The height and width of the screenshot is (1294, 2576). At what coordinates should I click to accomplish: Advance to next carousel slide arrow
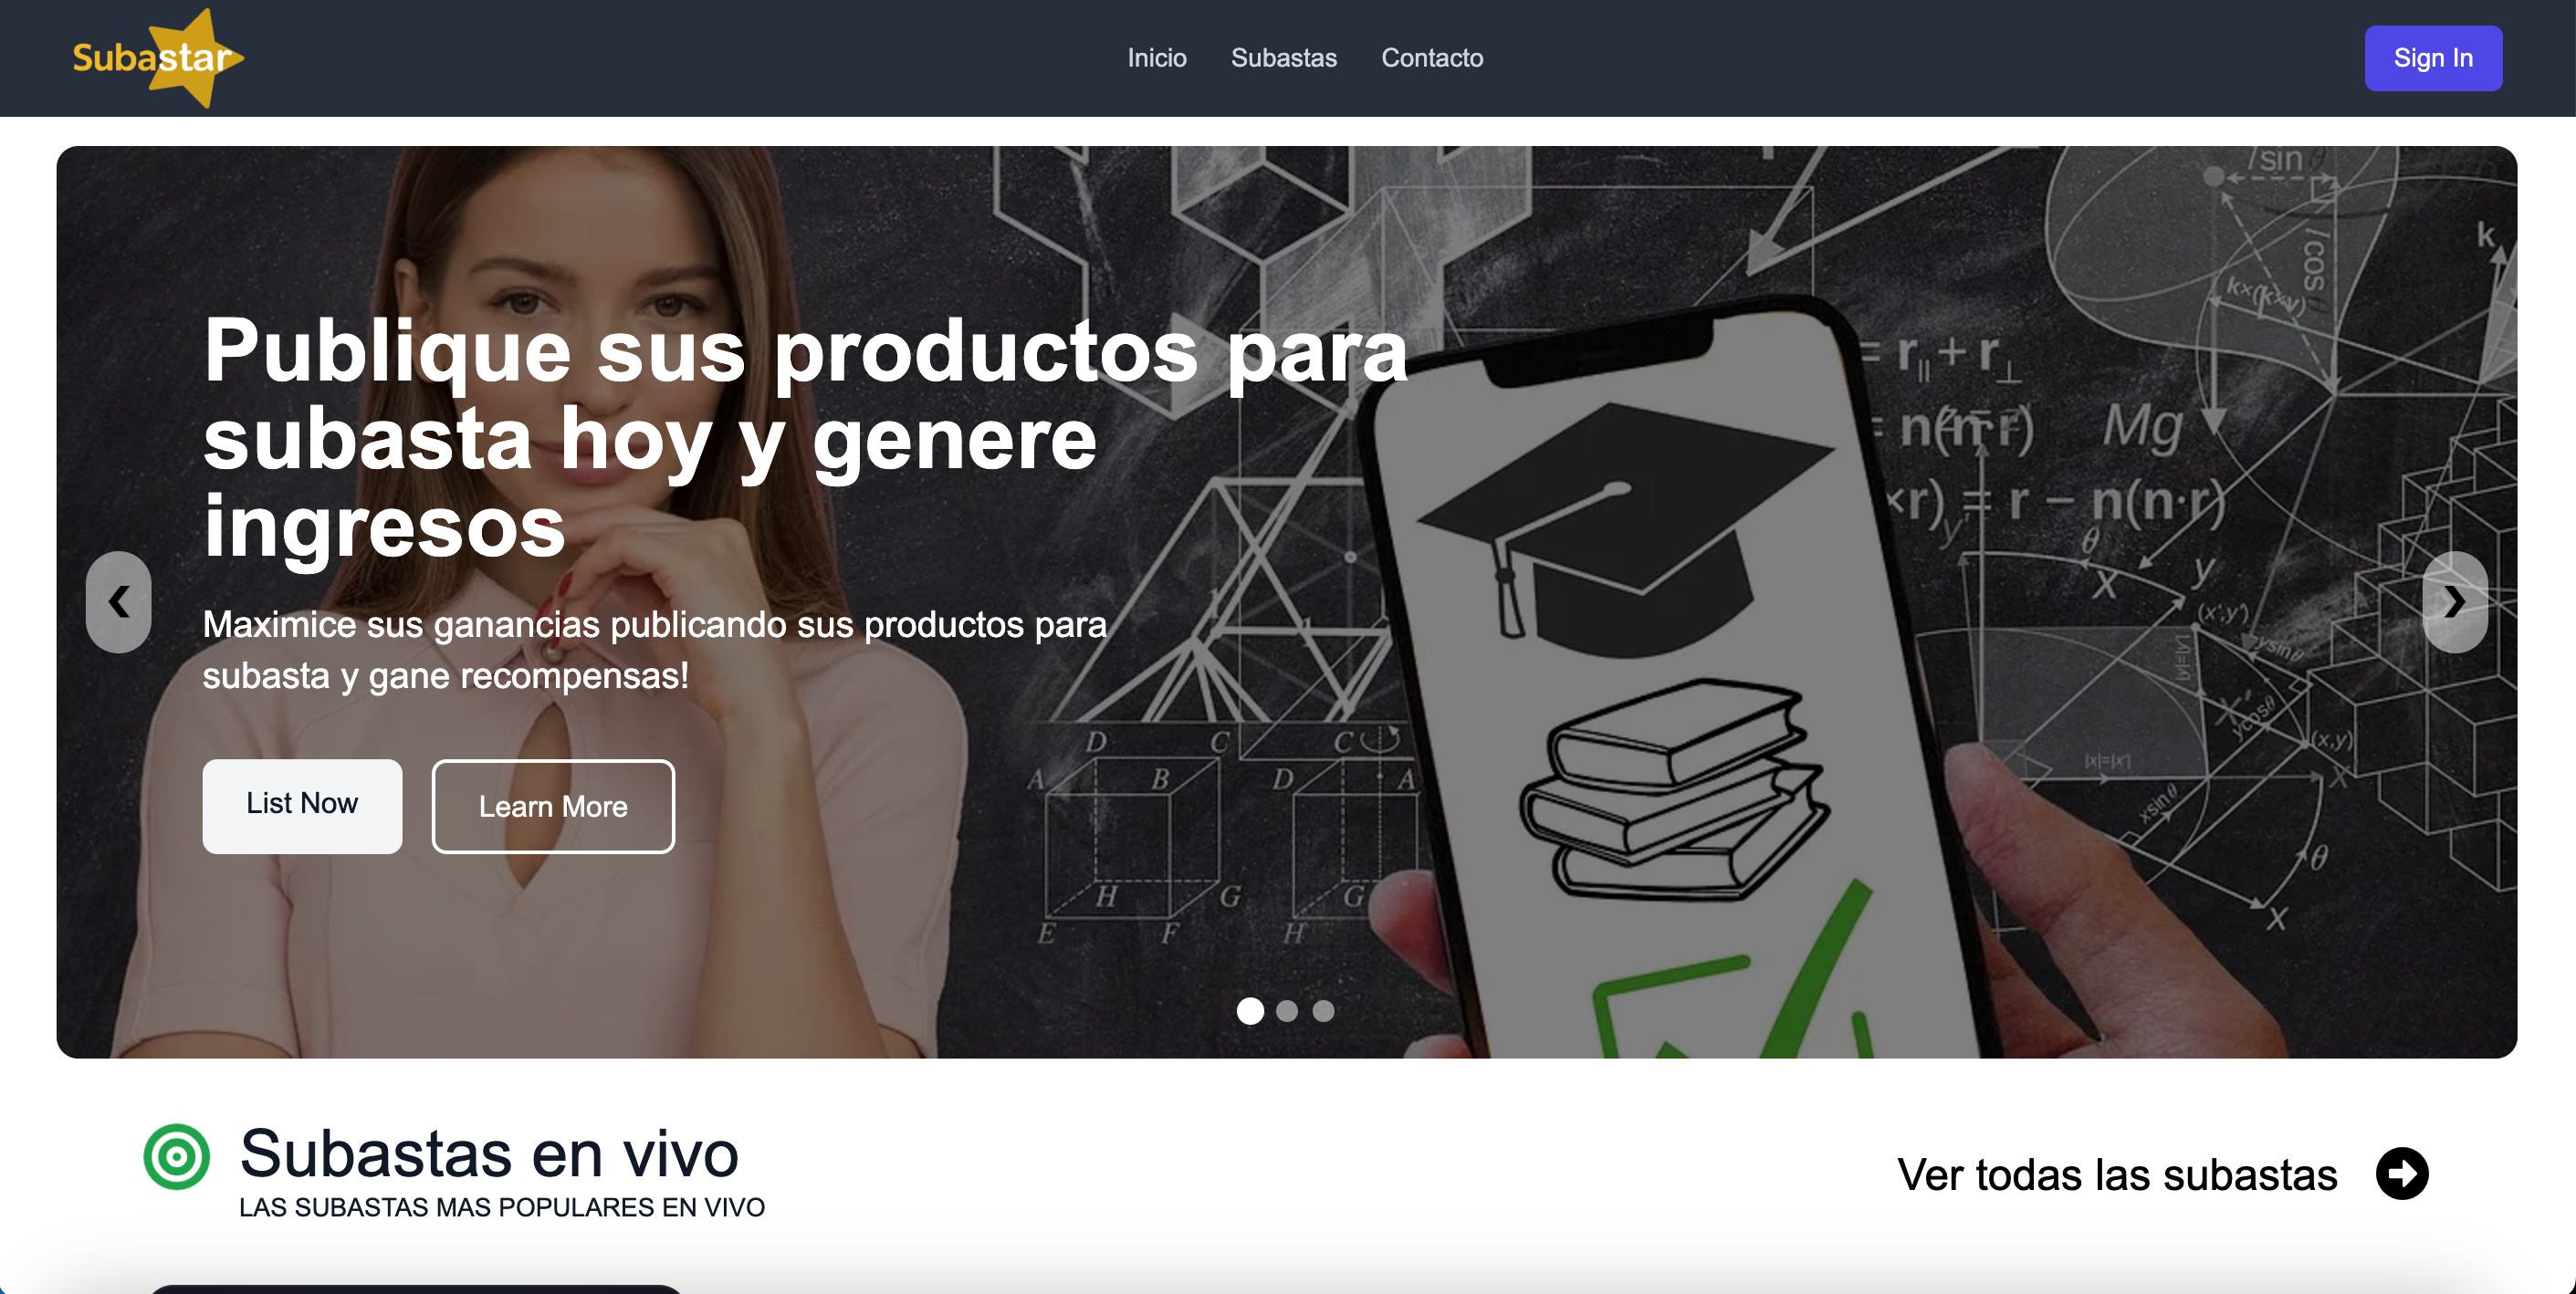point(2454,602)
